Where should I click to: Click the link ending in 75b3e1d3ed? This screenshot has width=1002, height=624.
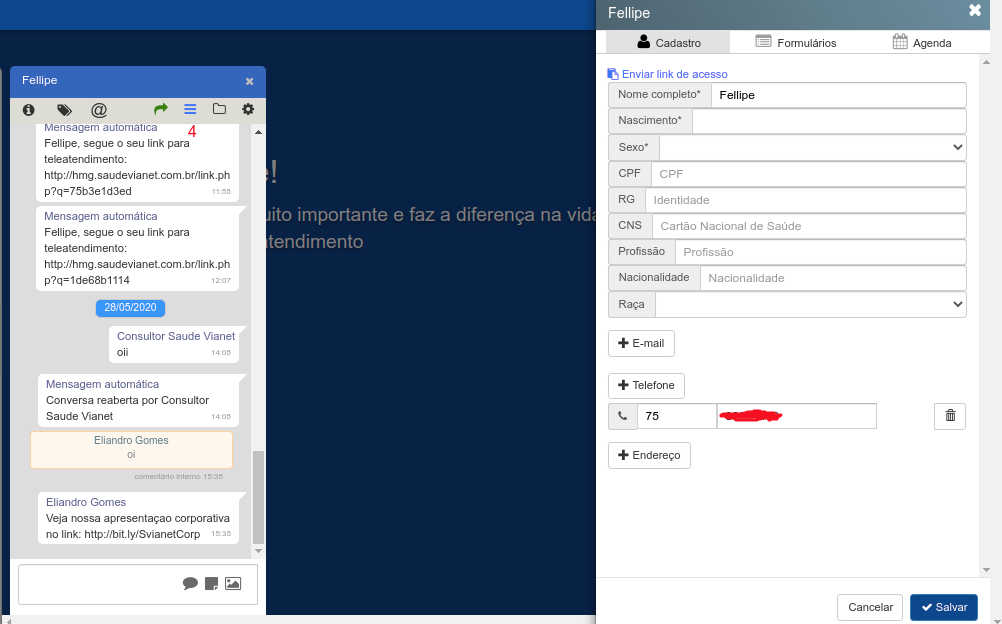[x=137, y=183]
